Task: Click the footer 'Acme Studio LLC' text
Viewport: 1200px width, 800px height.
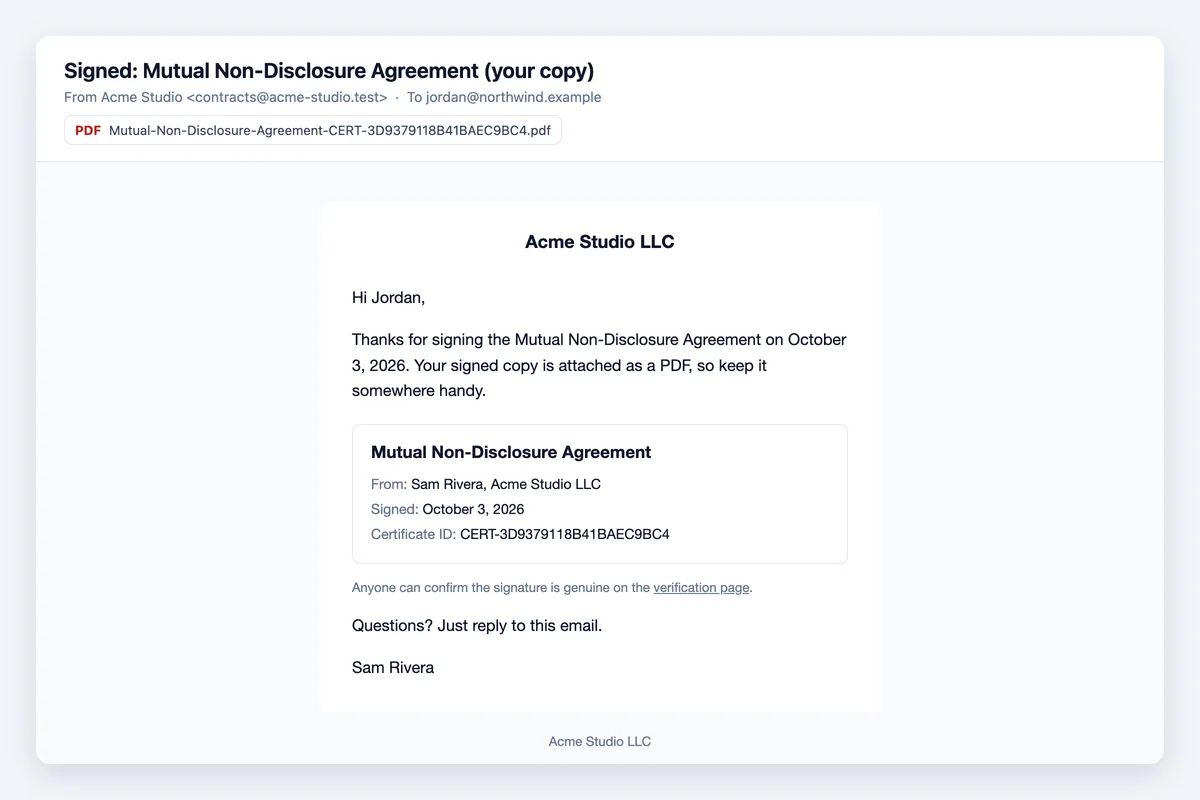Action: 600,741
